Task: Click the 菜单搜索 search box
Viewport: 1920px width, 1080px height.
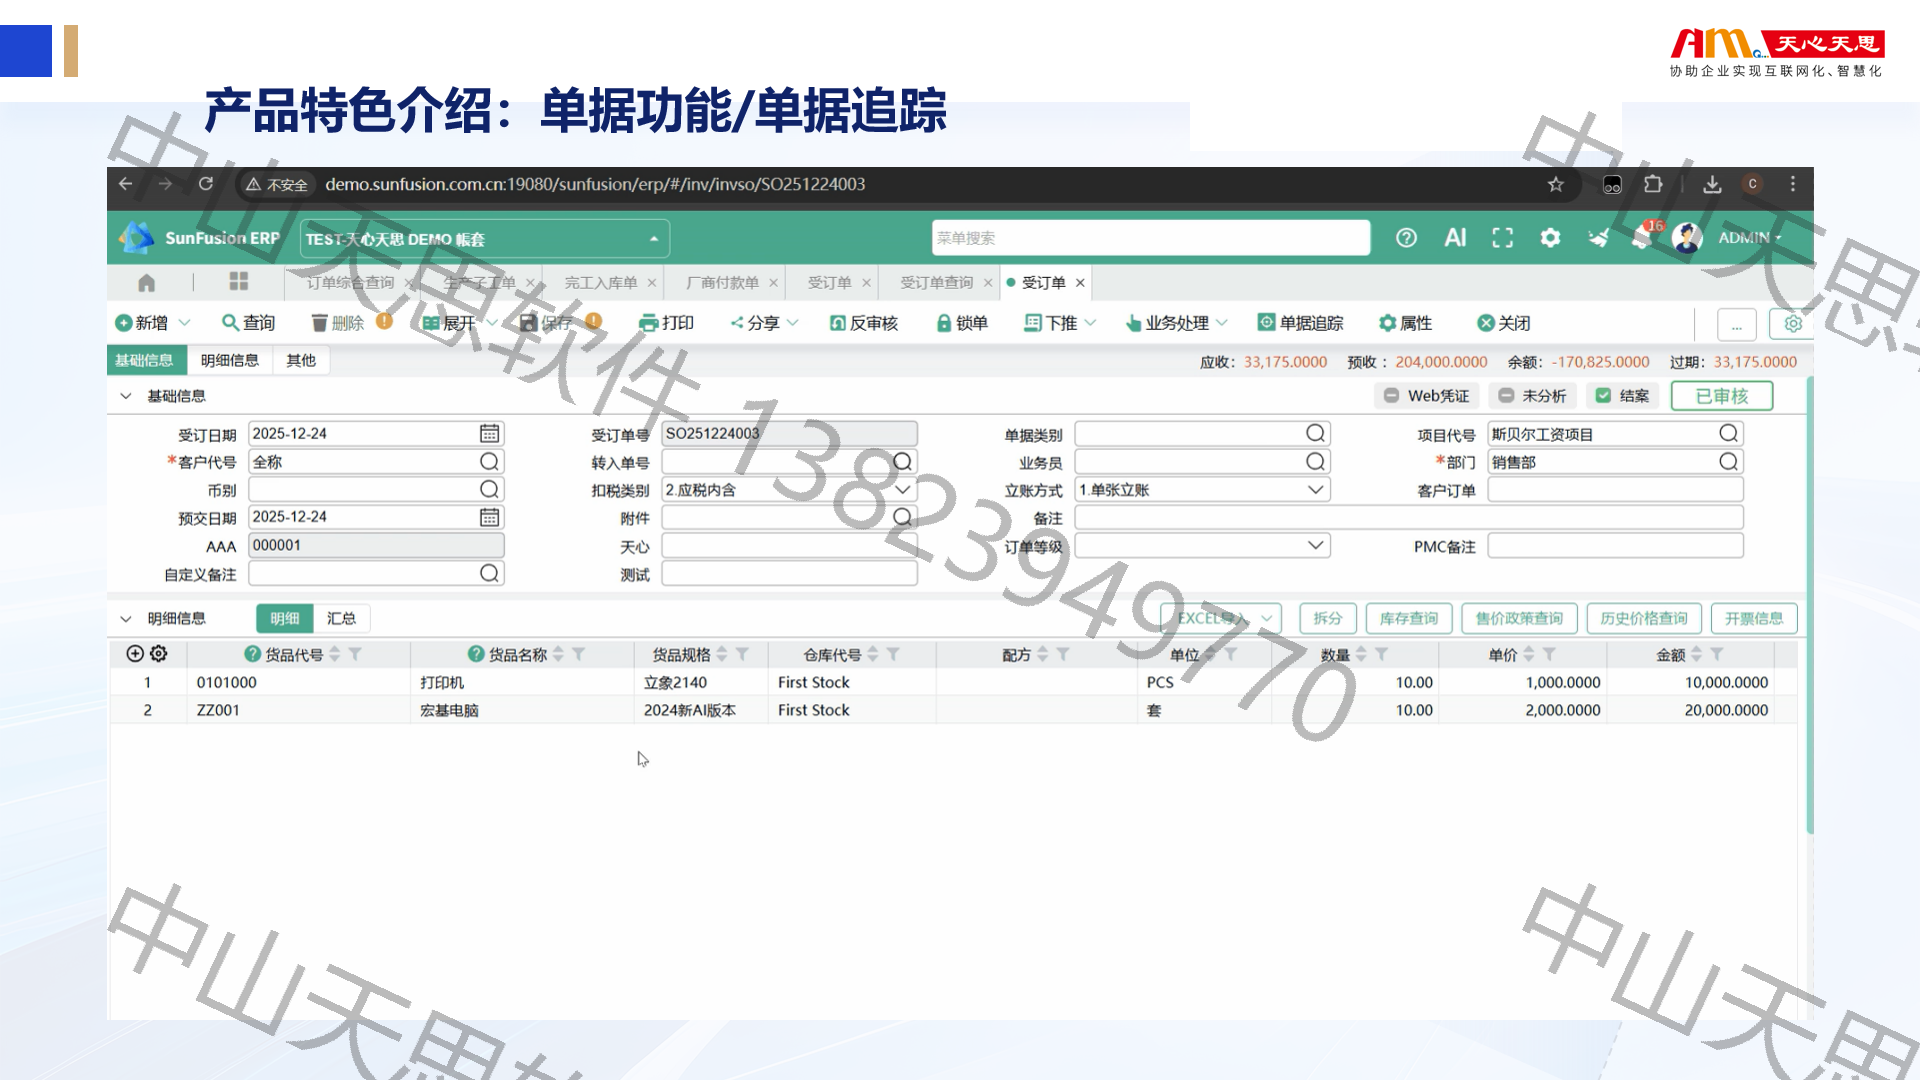Action: pyautogui.click(x=1151, y=238)
